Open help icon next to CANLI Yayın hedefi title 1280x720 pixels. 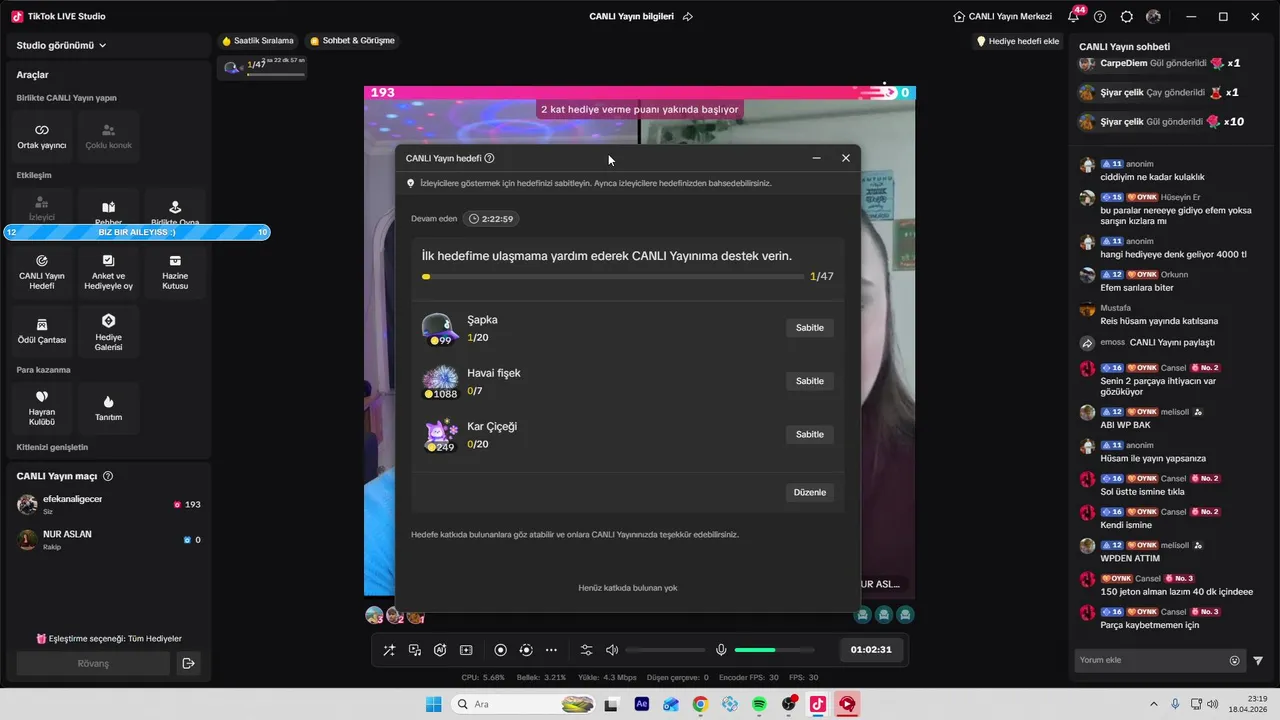coord(489,158)
